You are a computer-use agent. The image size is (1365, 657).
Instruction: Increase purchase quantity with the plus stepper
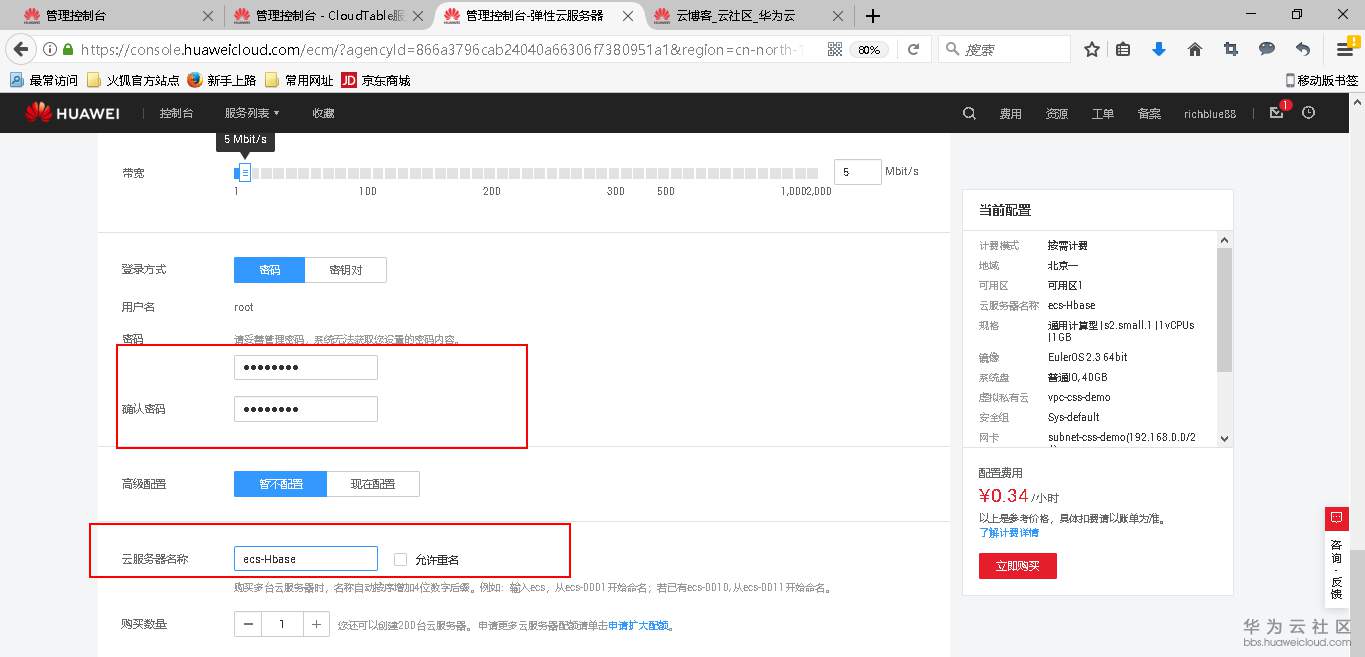(317, 623)
